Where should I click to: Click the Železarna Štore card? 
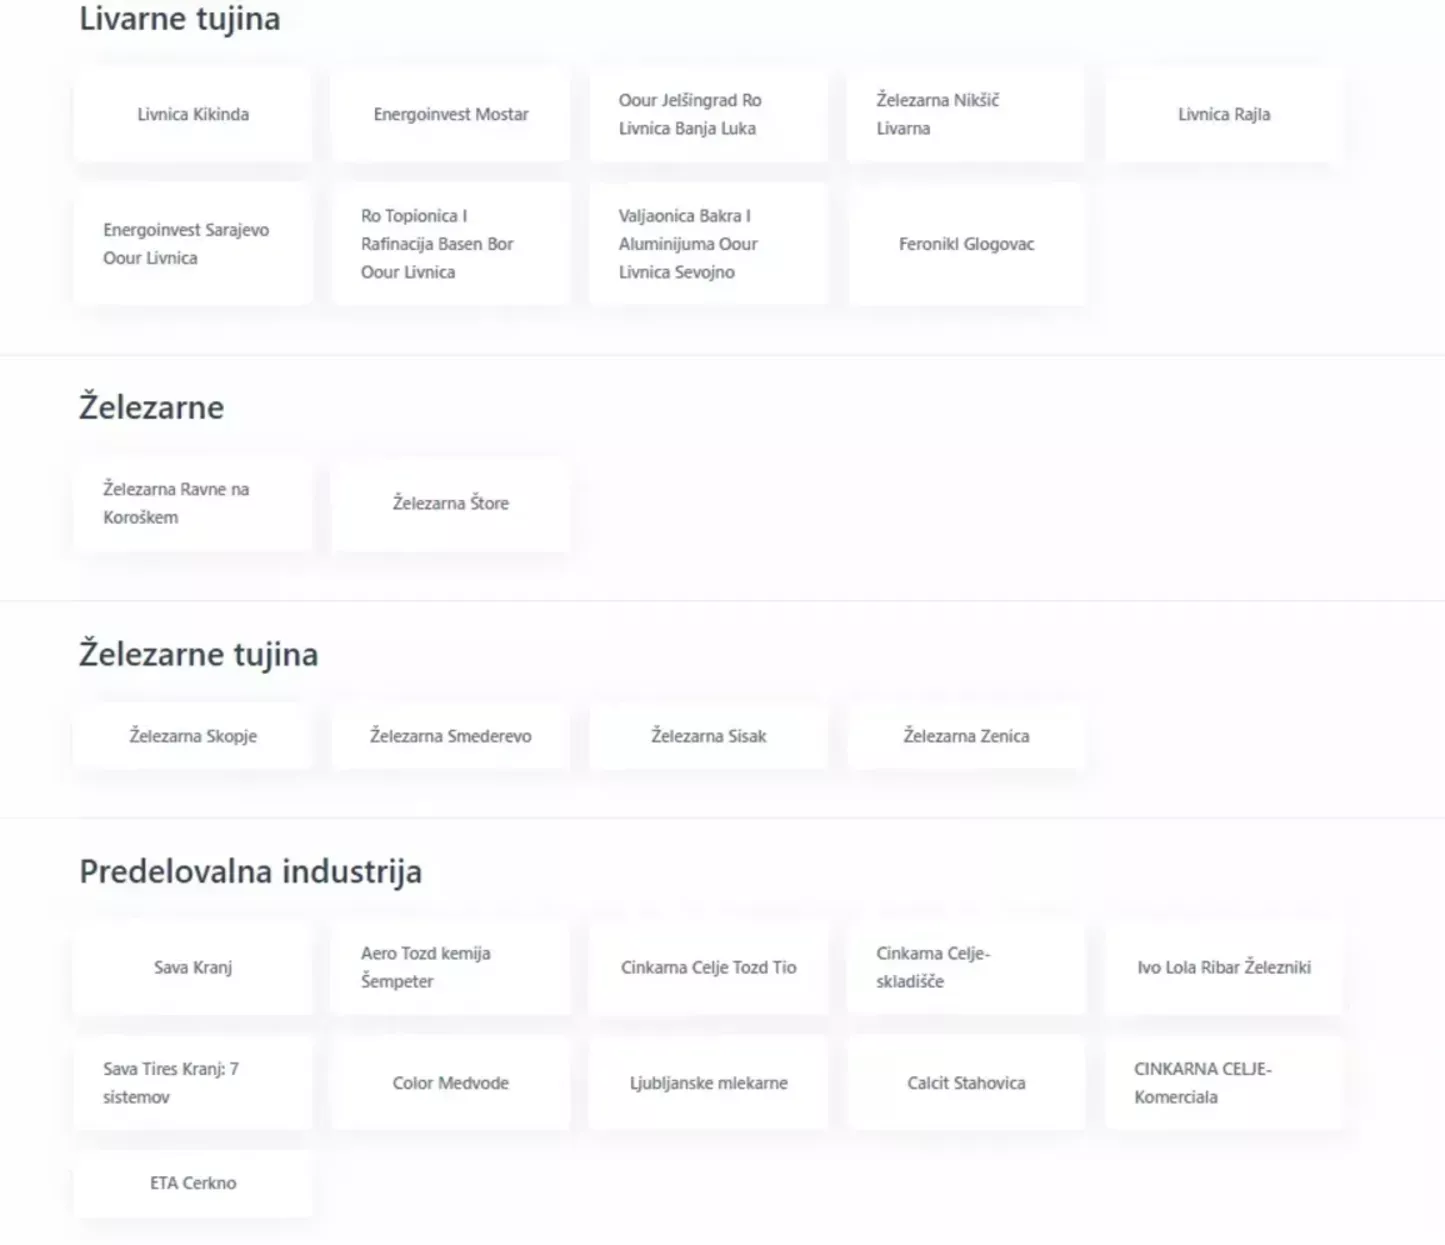[451, 503]
